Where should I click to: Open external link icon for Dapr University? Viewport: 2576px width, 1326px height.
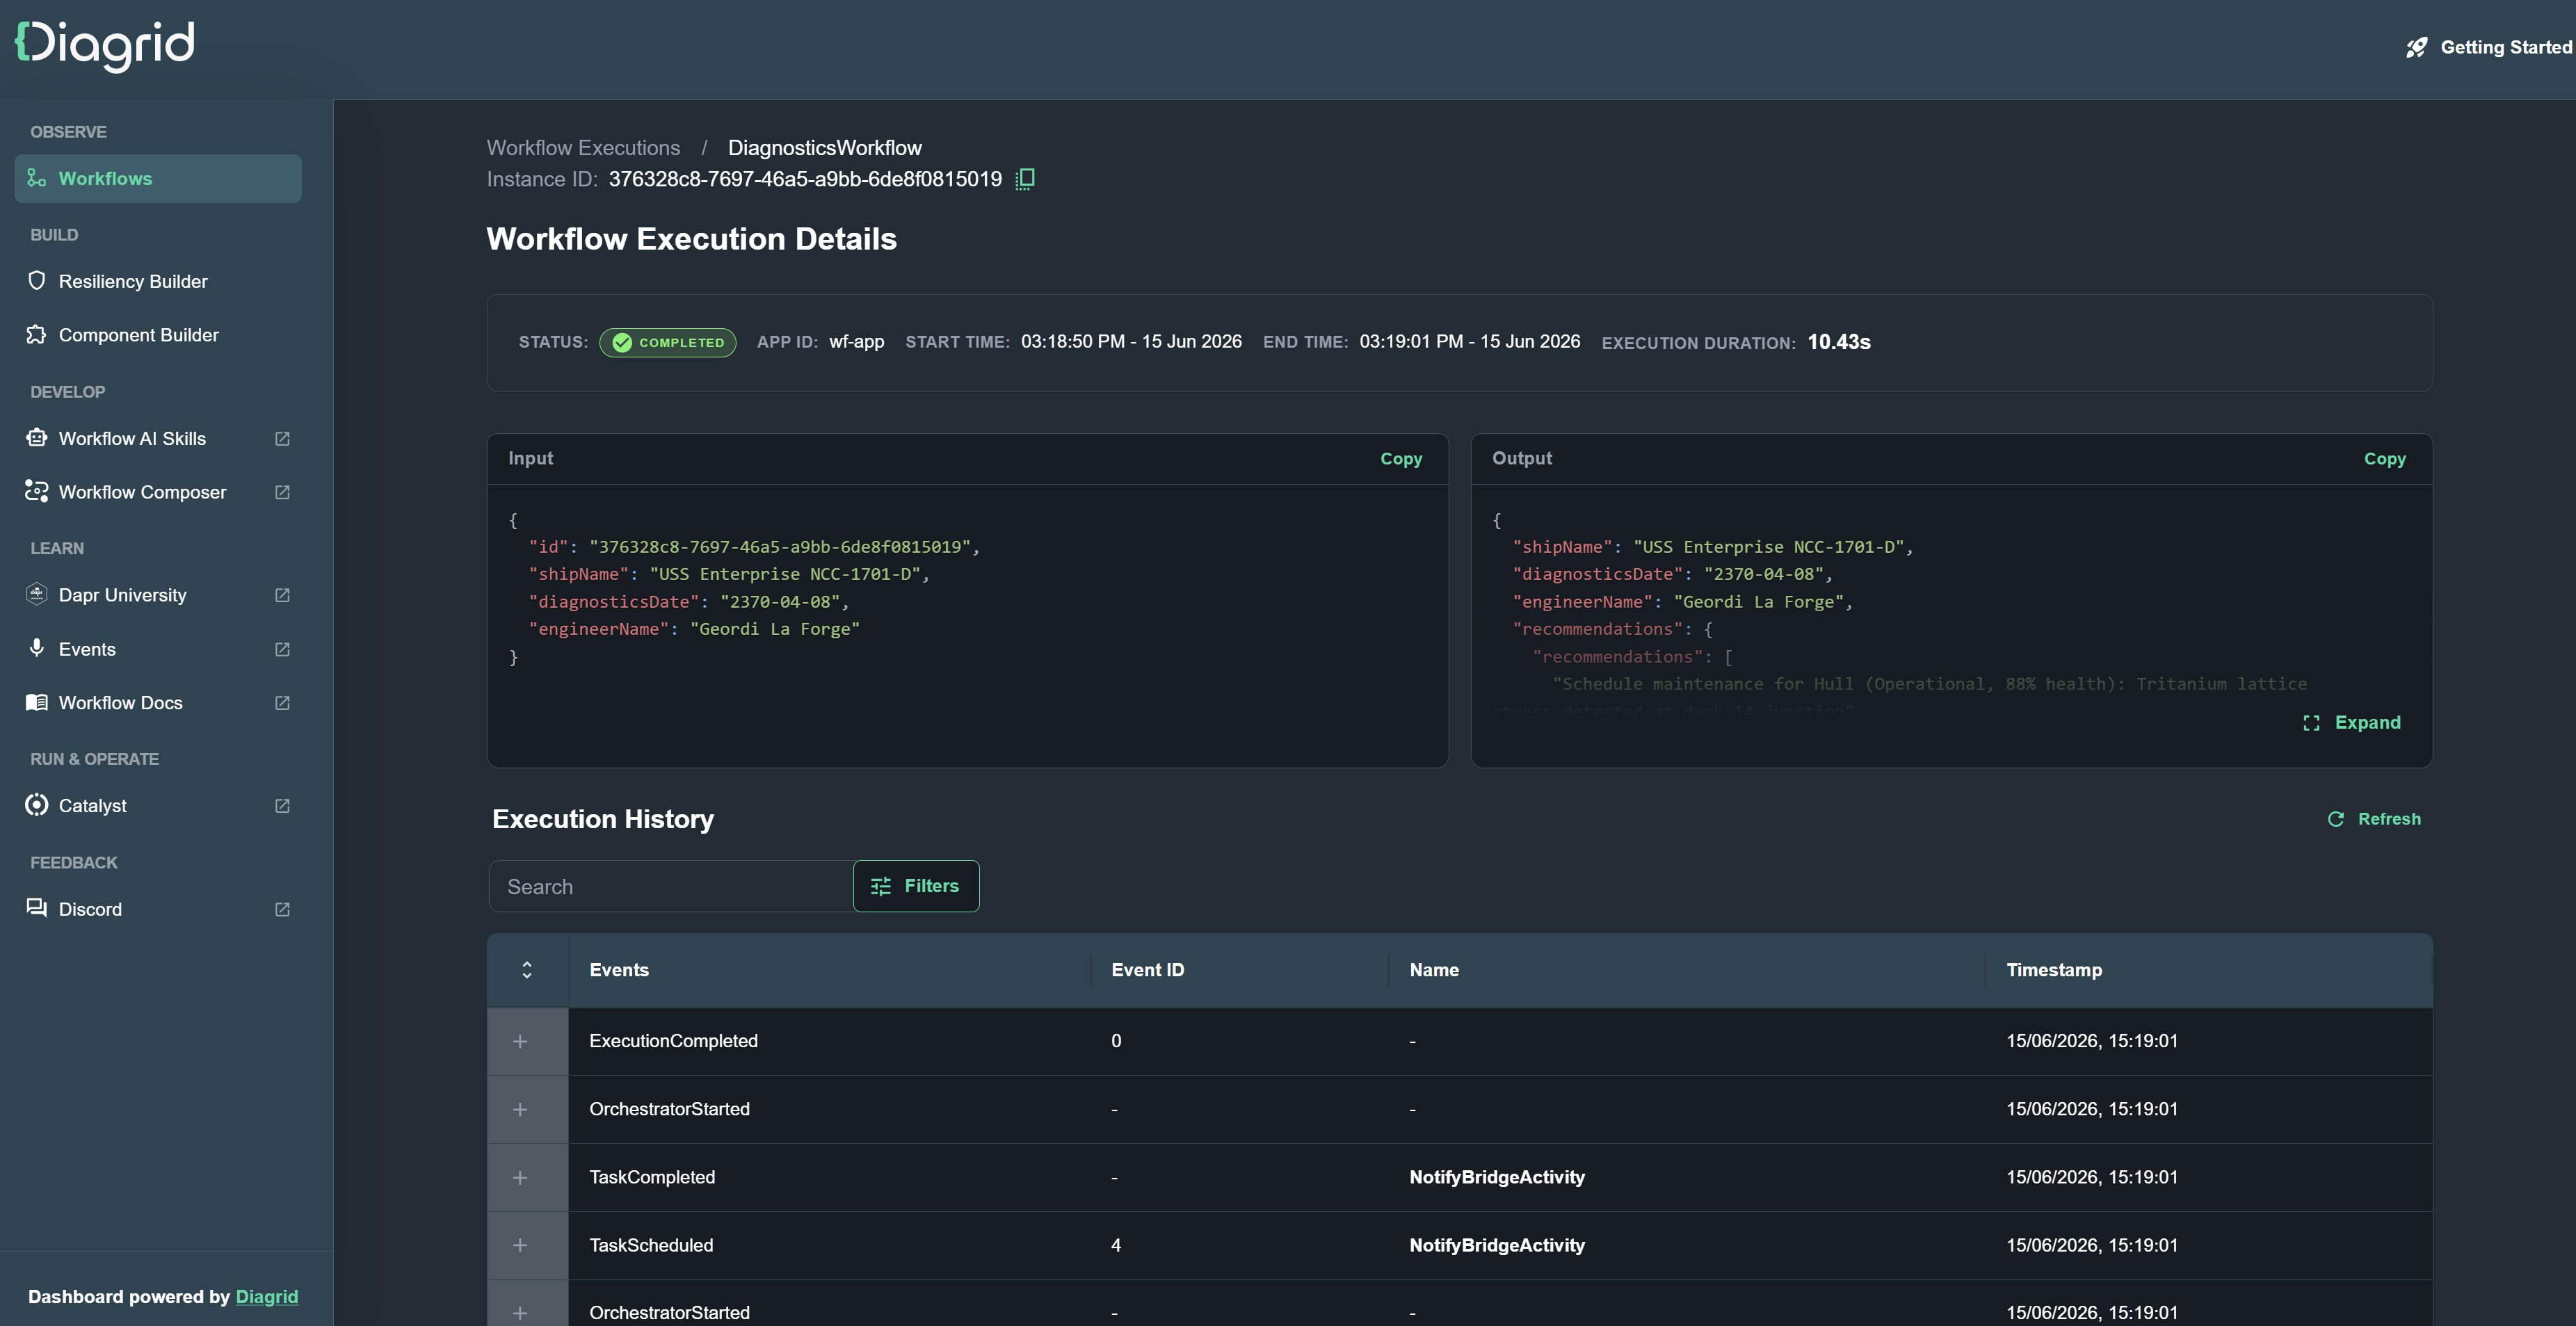pyautogui.click(x=282, y=595)
